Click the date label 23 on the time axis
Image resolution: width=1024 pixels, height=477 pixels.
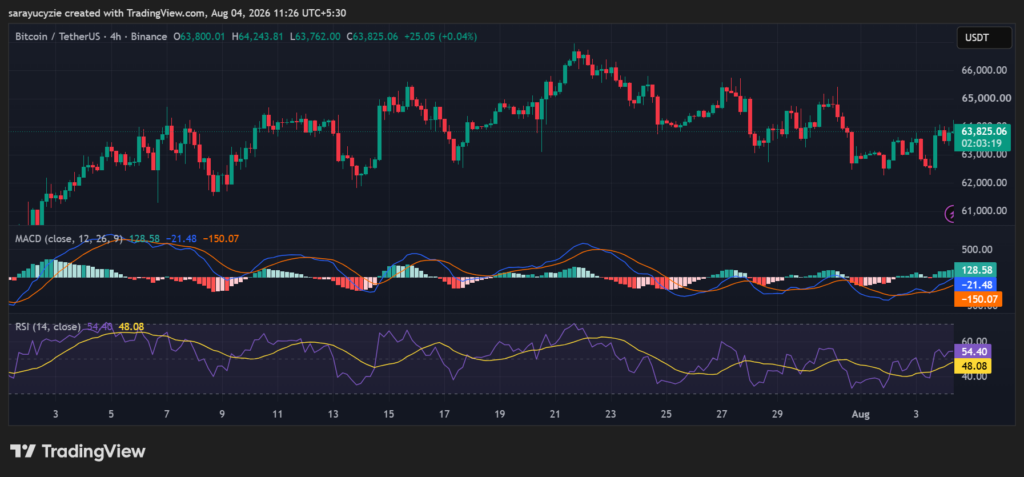click(x=611, y=414)
